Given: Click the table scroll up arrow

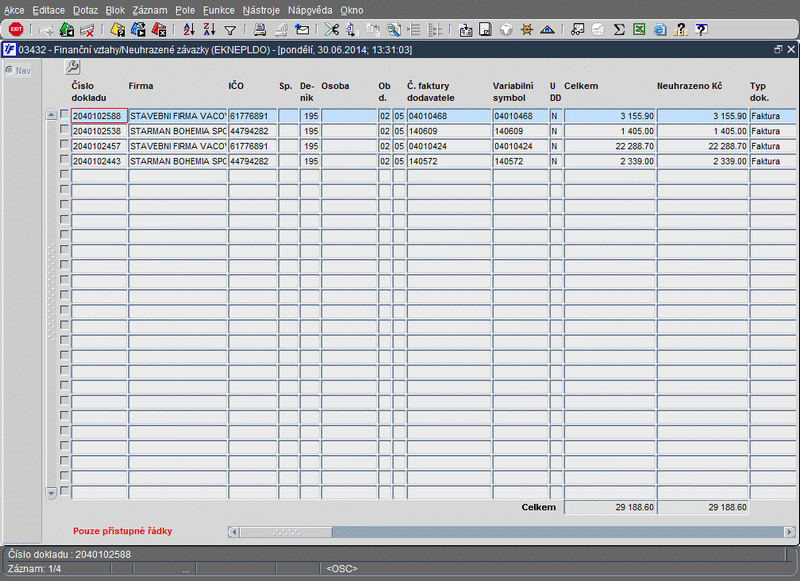Looking at the screenshot, I should pyautogui.click(x=51, y=115).
